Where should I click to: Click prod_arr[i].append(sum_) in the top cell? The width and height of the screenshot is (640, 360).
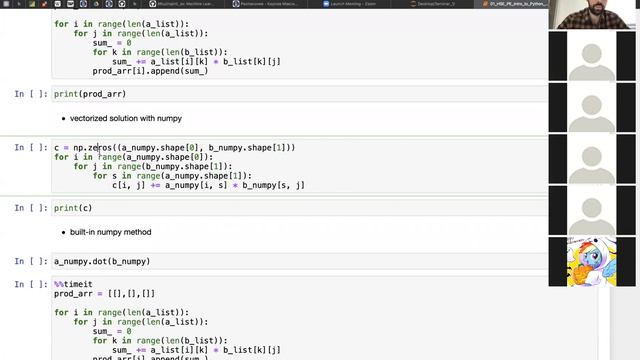point(150,71)
